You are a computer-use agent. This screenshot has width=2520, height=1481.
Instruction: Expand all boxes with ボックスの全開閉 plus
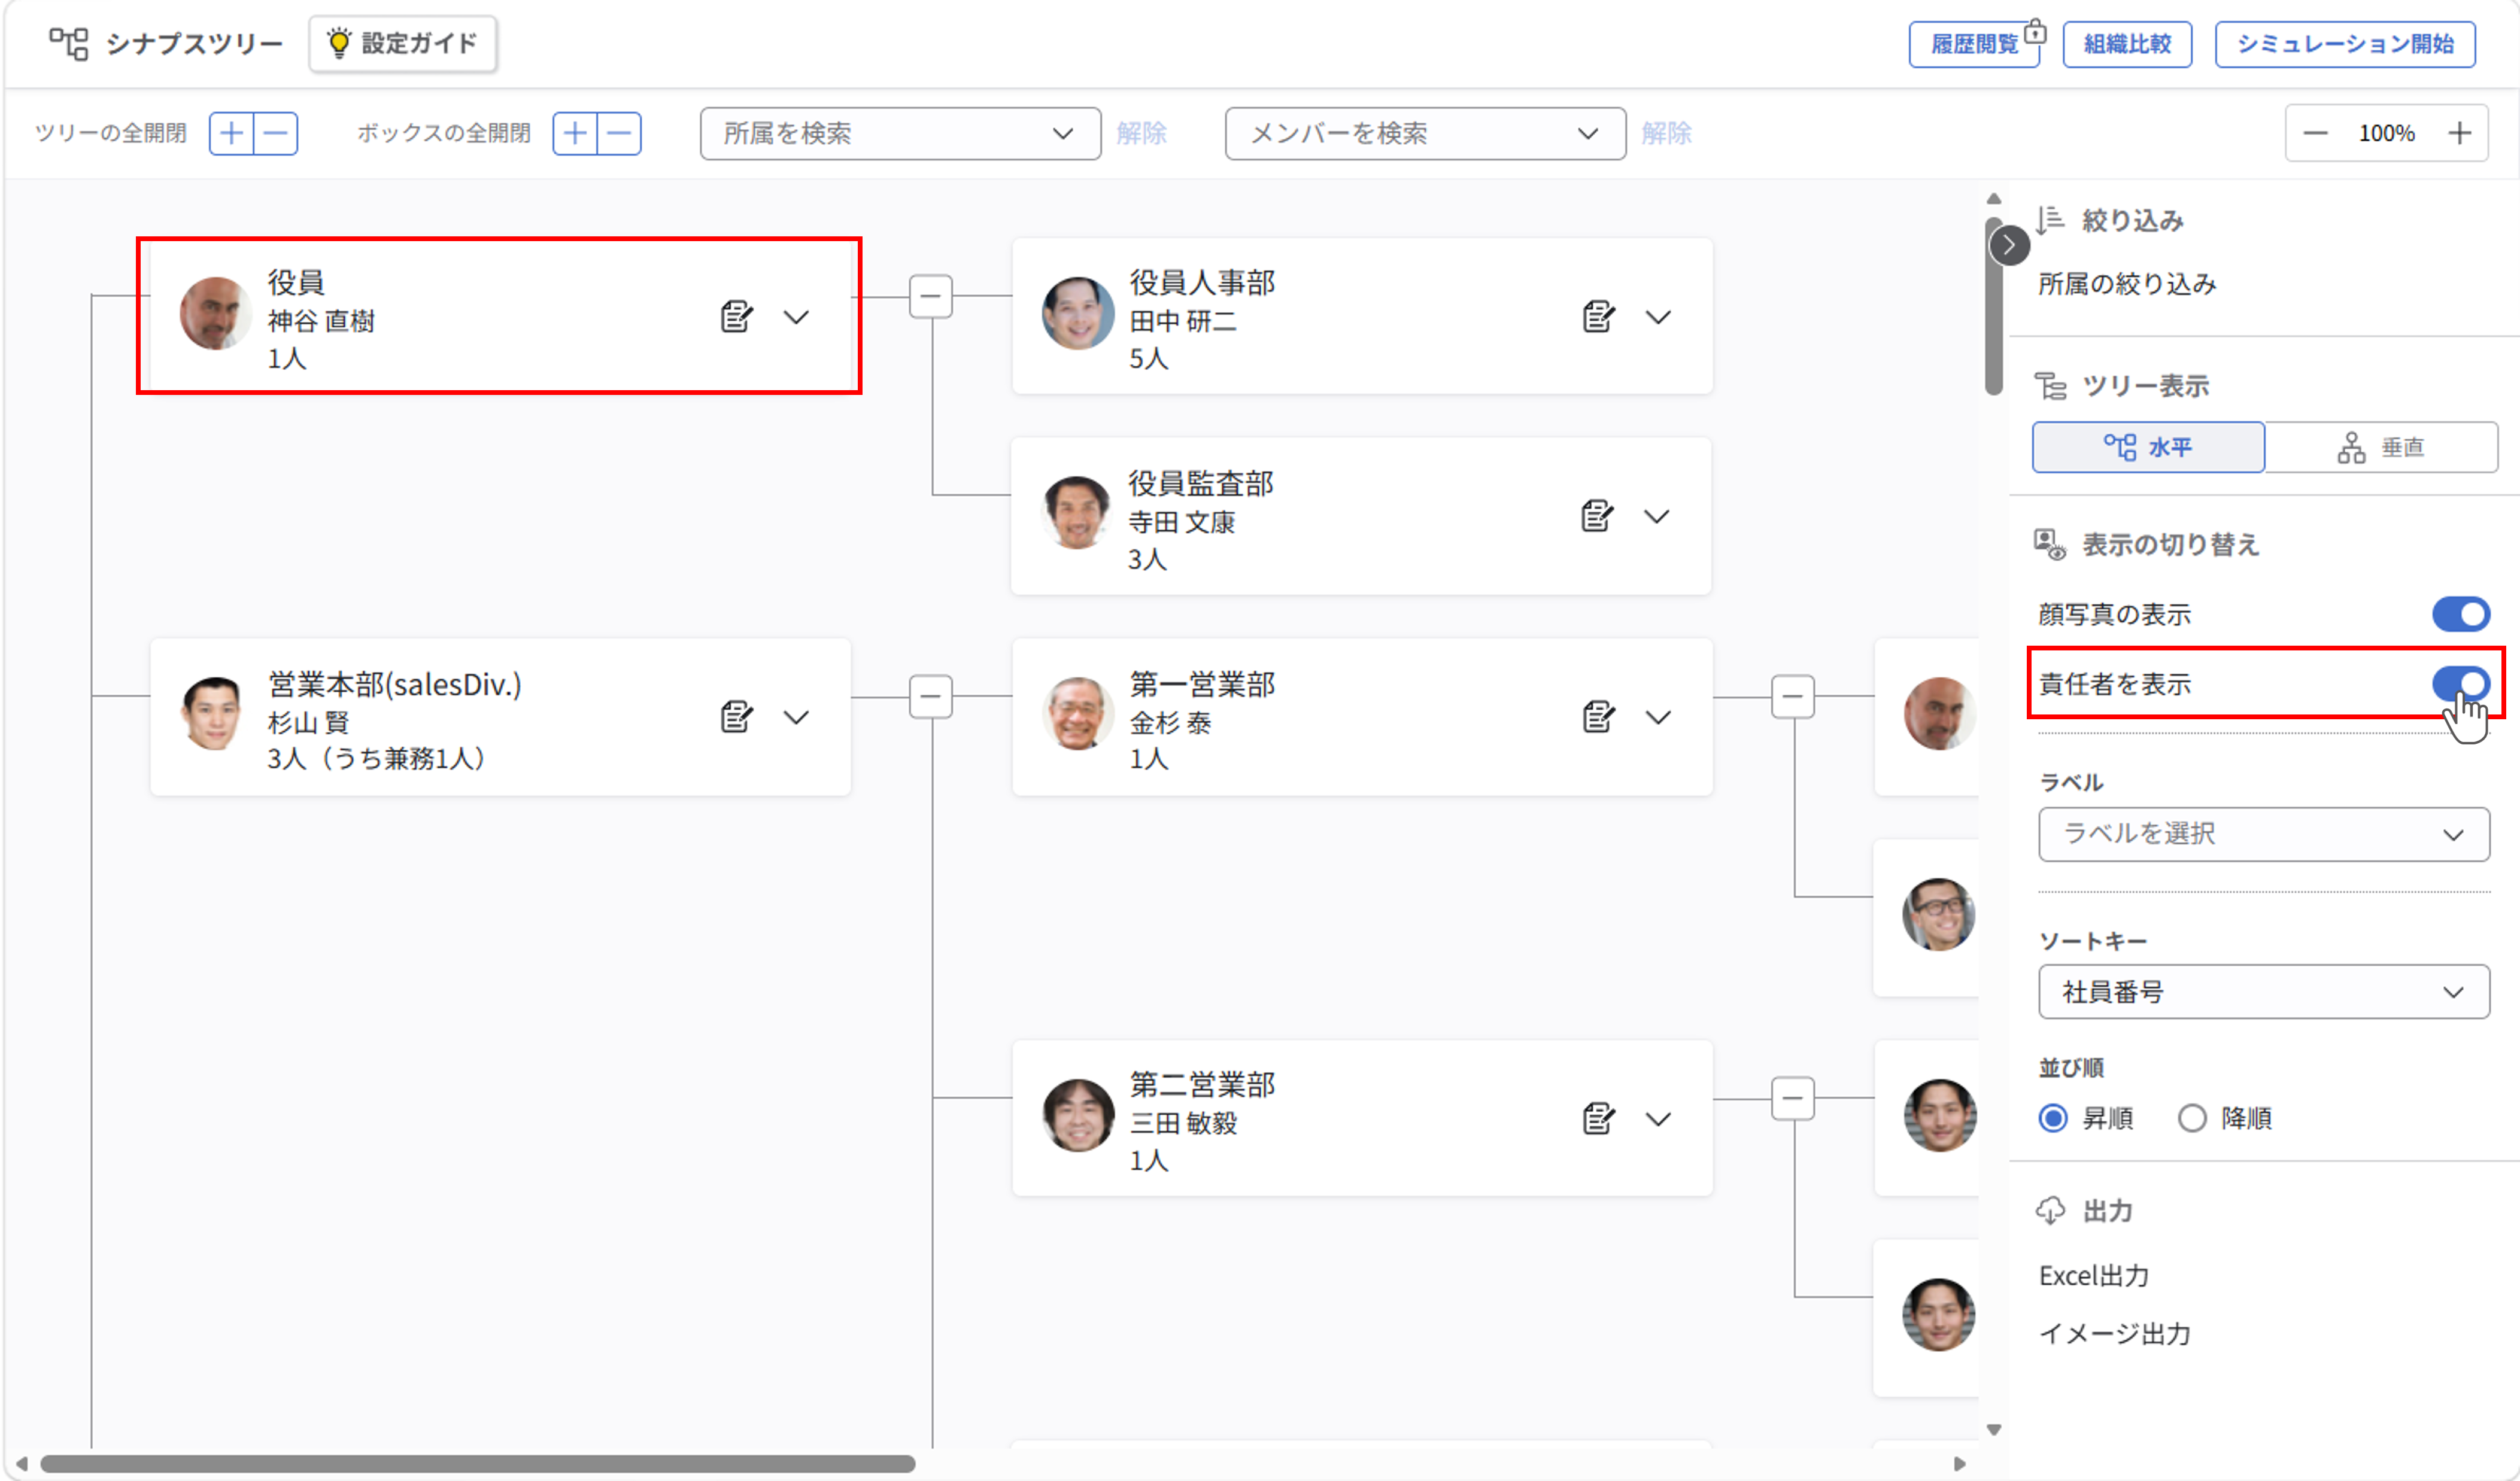575,133
